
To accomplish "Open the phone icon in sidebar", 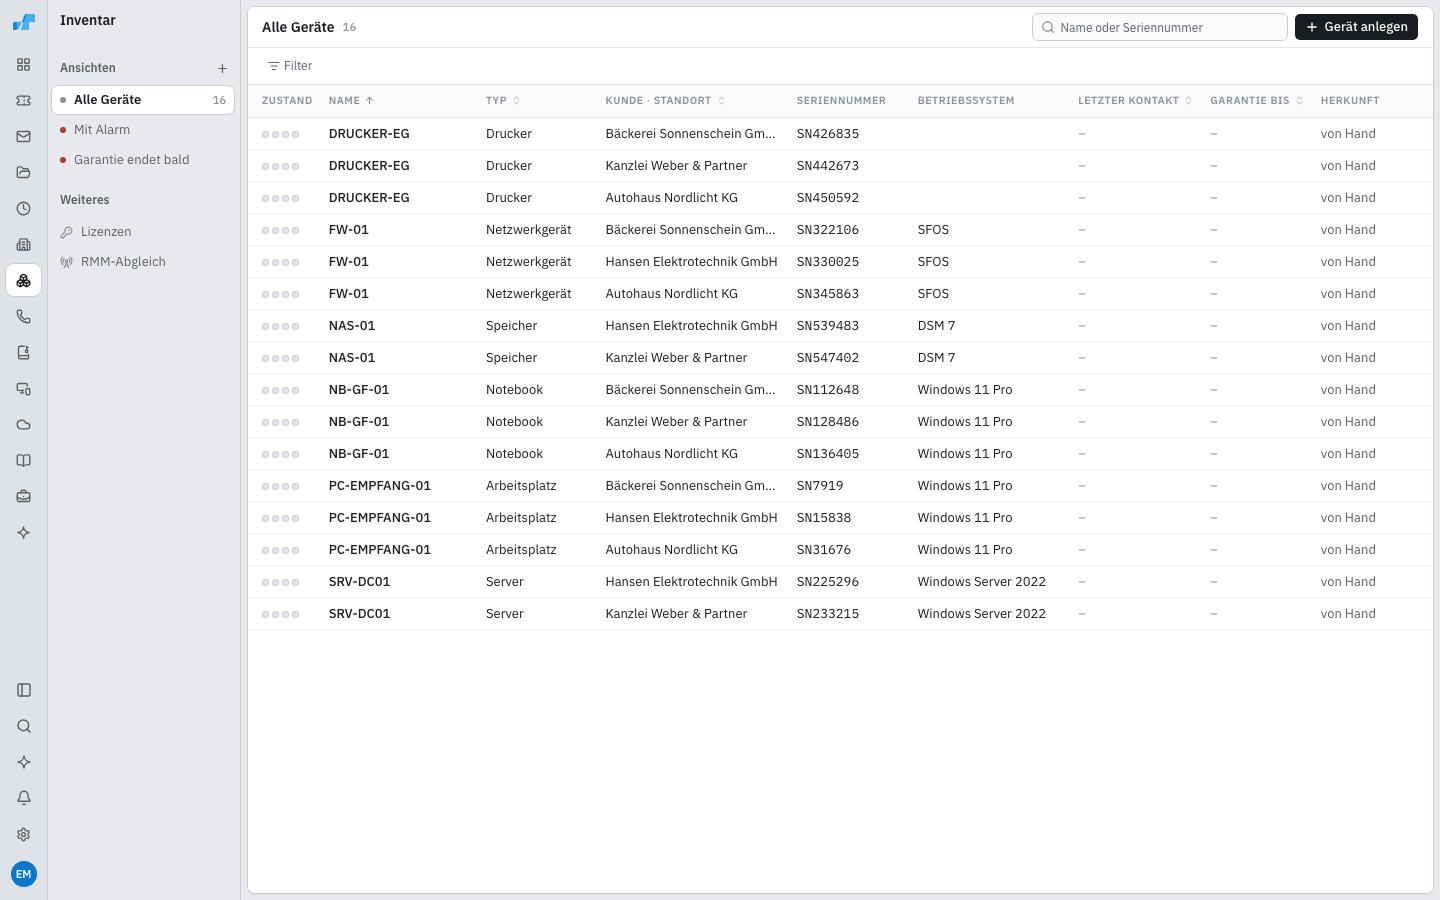I will click(24, 317).
